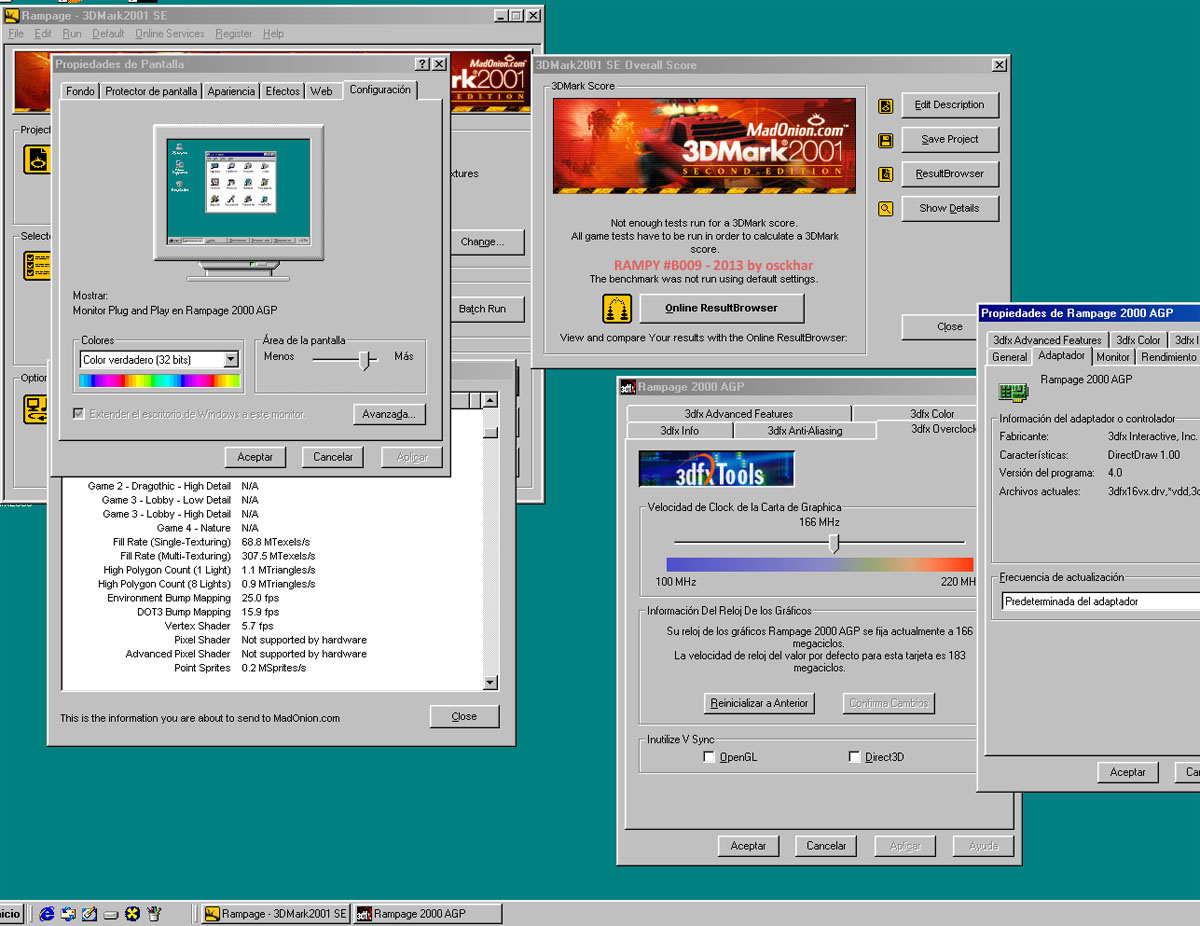The height and width of the screenshot is (926, 1200).
Task: Click the Avanzada... button
Action: click(x=390, y=414)
